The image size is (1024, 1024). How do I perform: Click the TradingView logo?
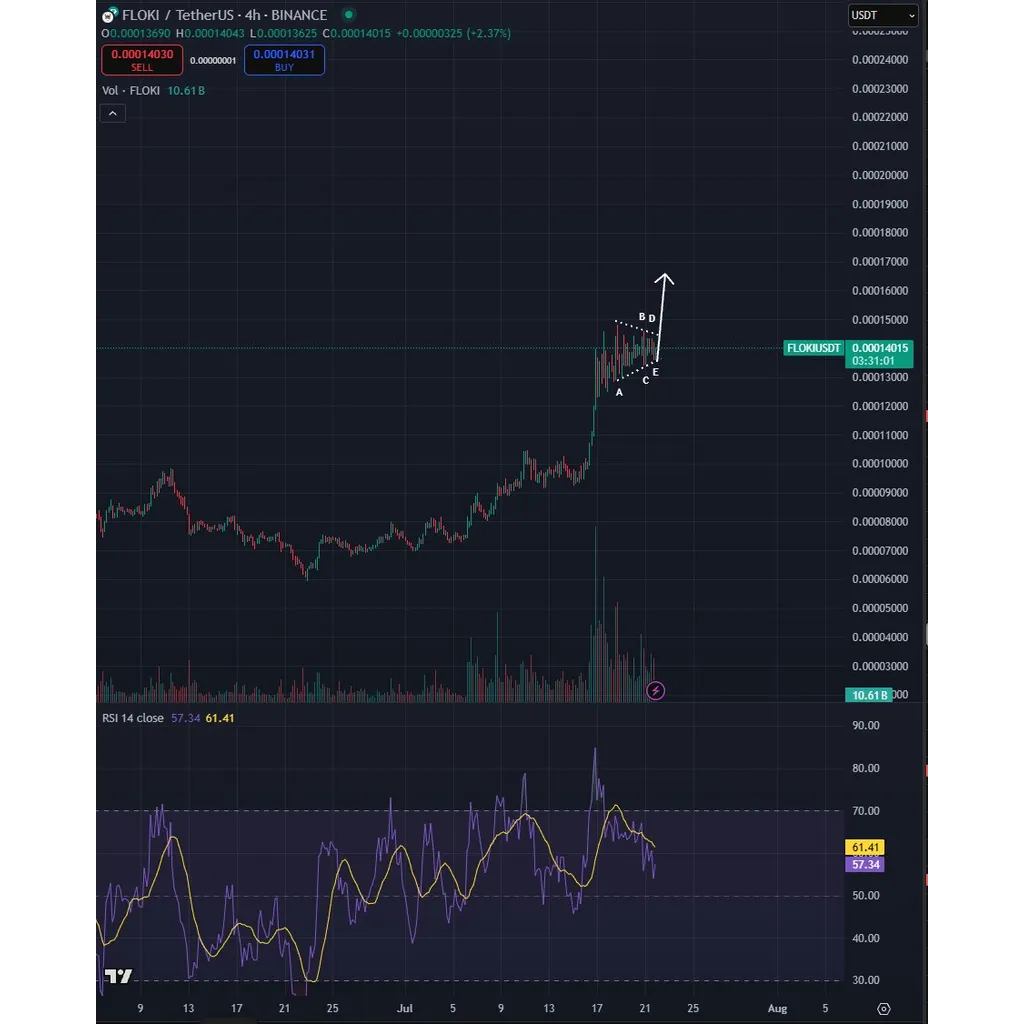(118, 976)
